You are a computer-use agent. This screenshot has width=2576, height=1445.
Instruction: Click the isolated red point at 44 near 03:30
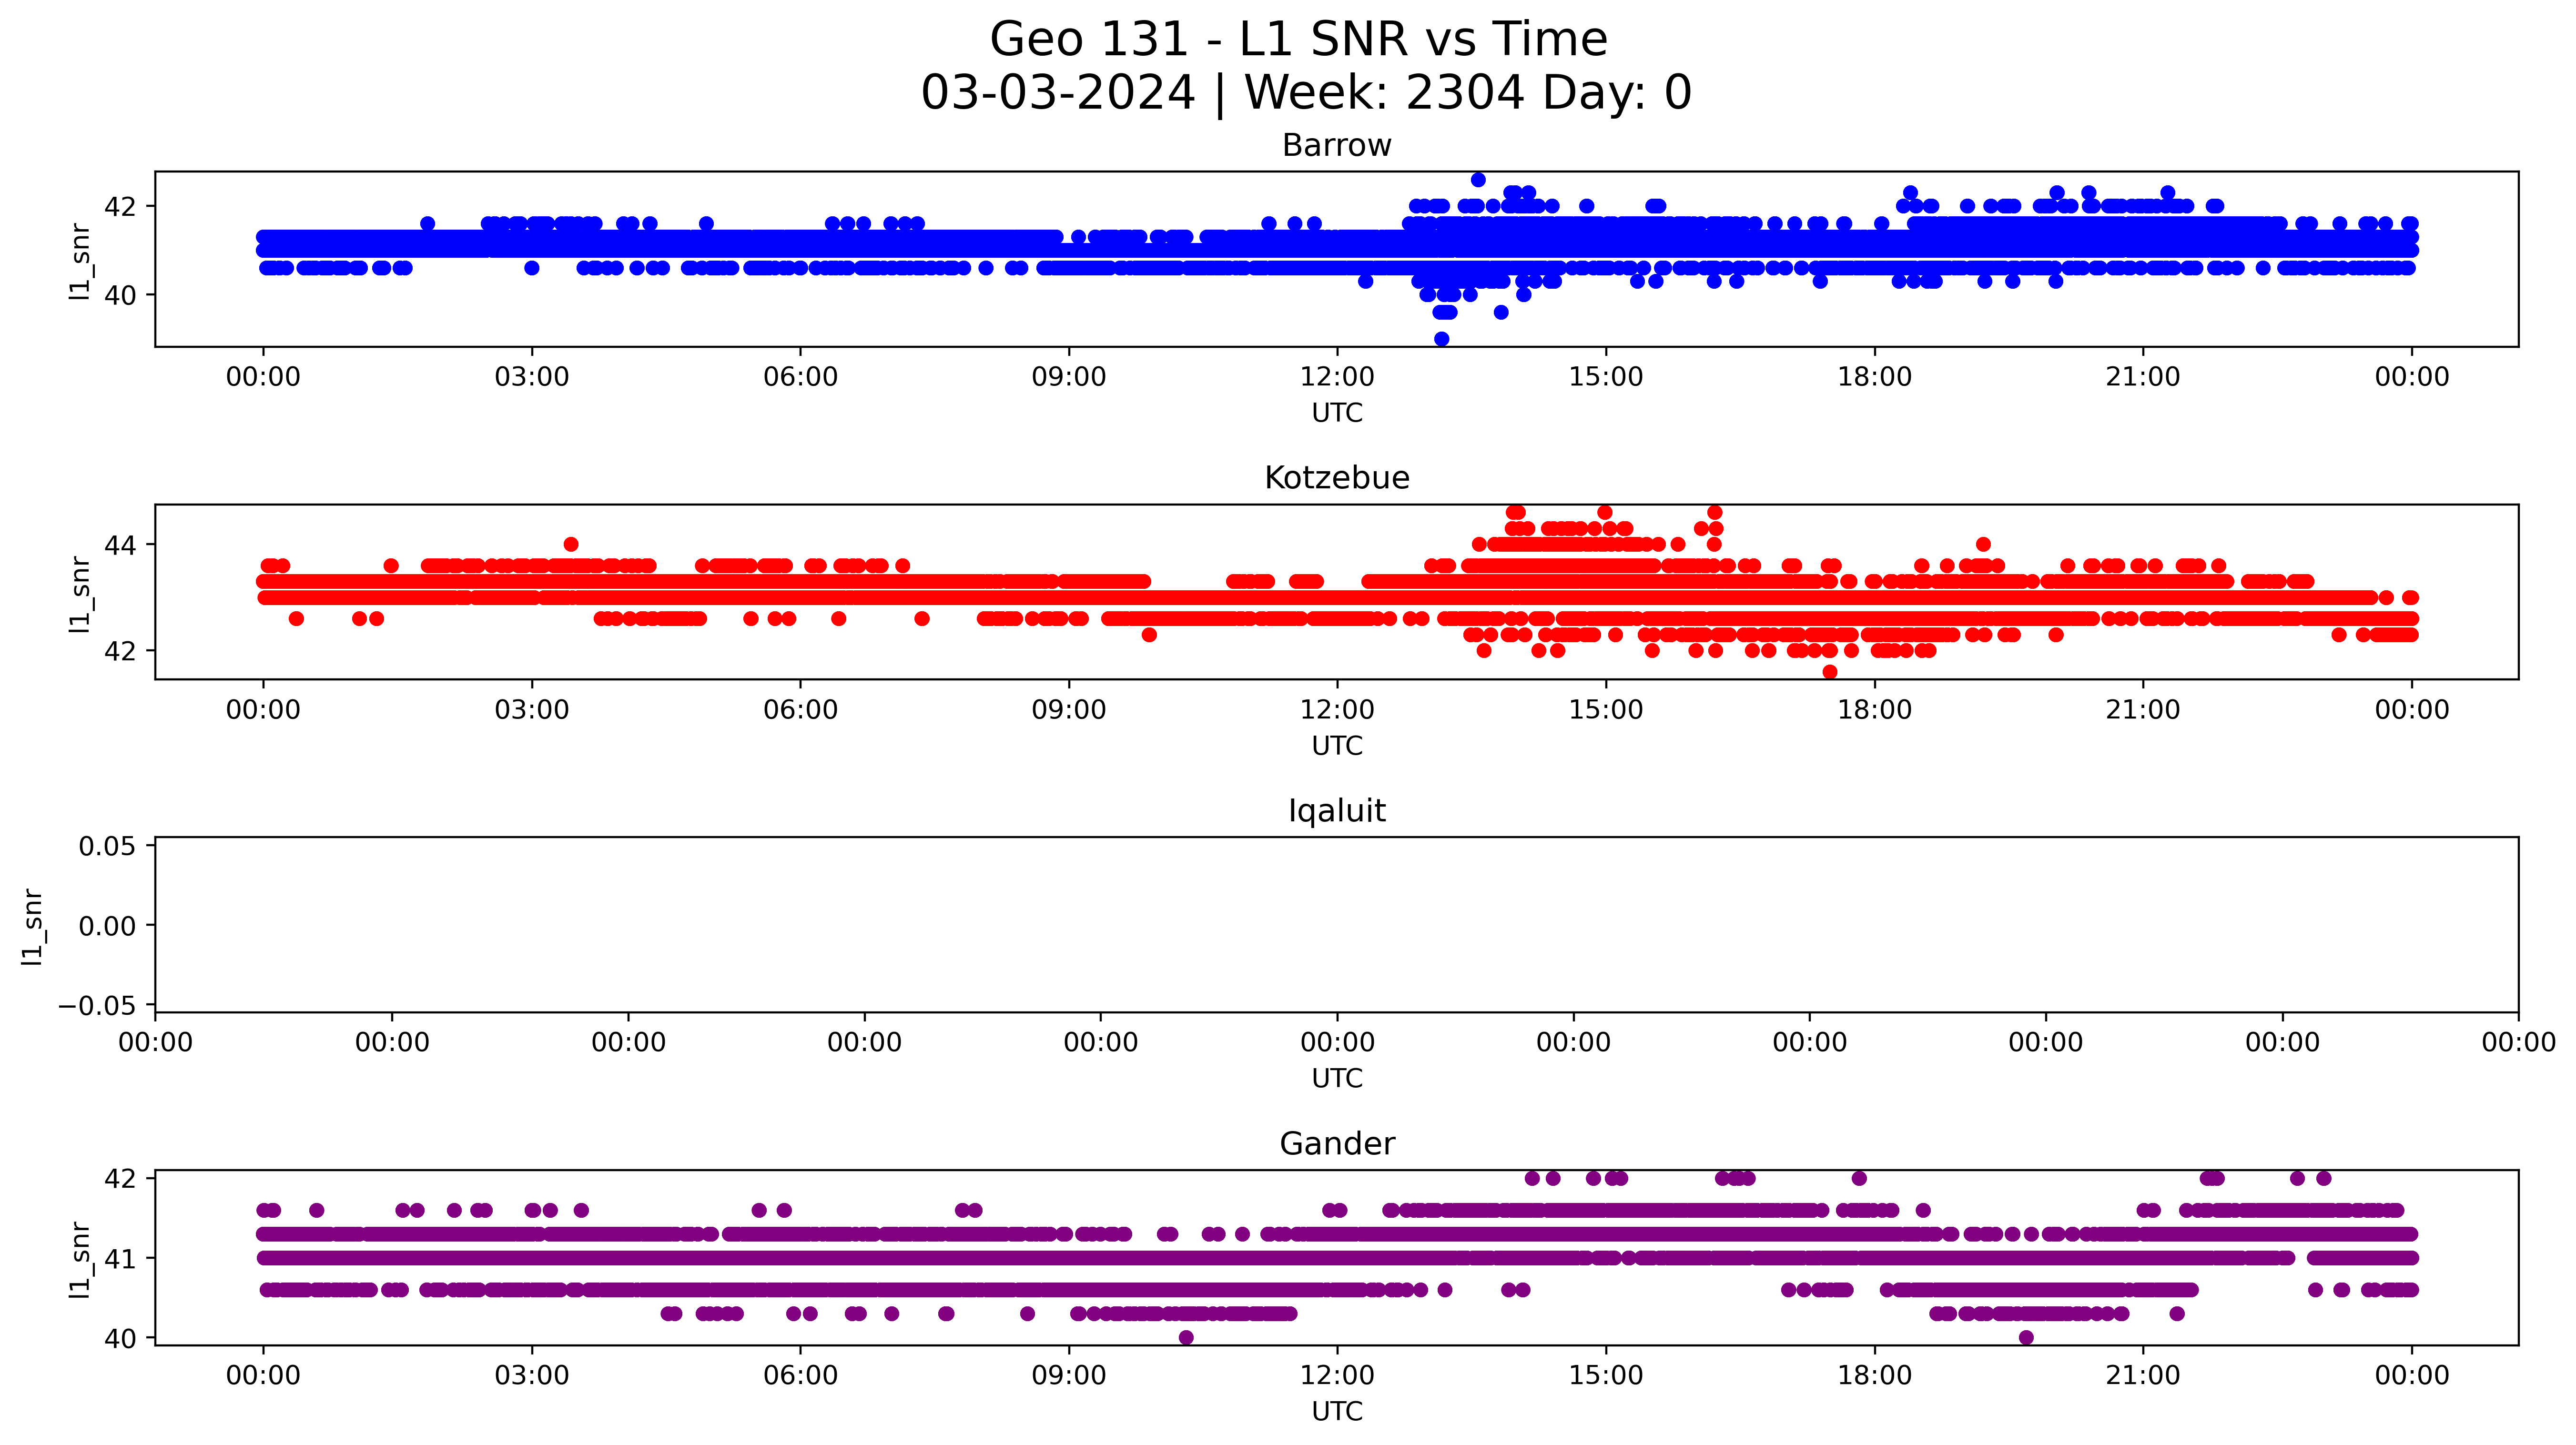(571, 545)
